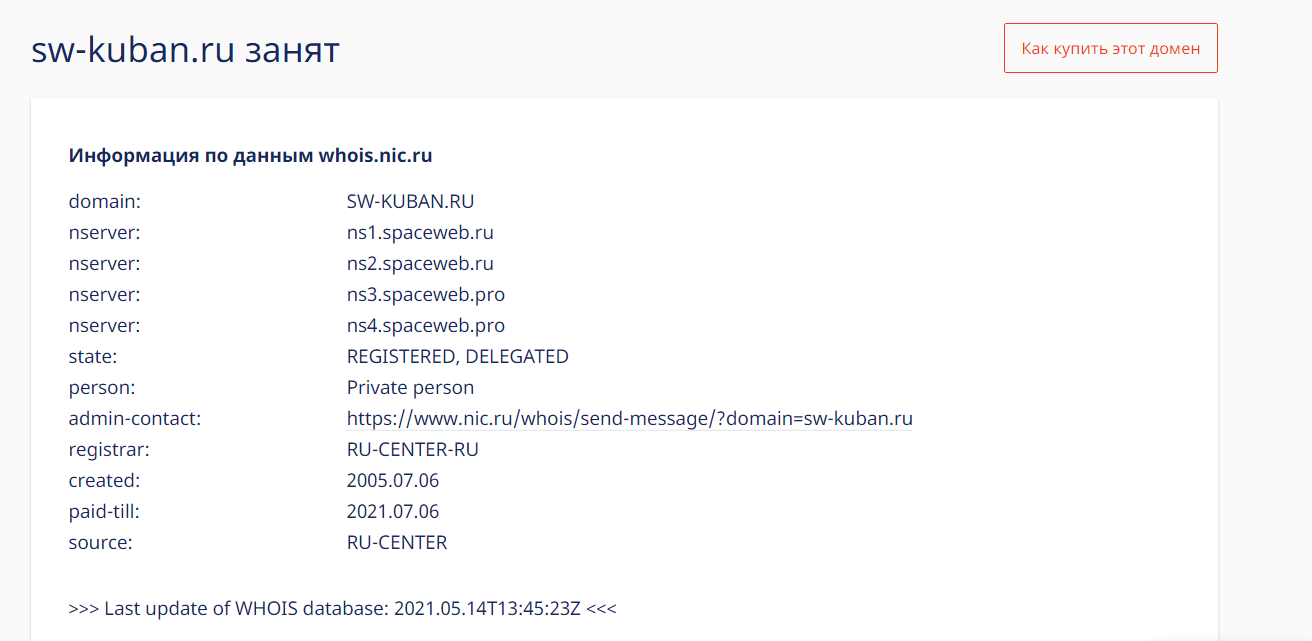1312x641 pixels.
Task: Click the 'state:' field label
Action: [93, 356]
